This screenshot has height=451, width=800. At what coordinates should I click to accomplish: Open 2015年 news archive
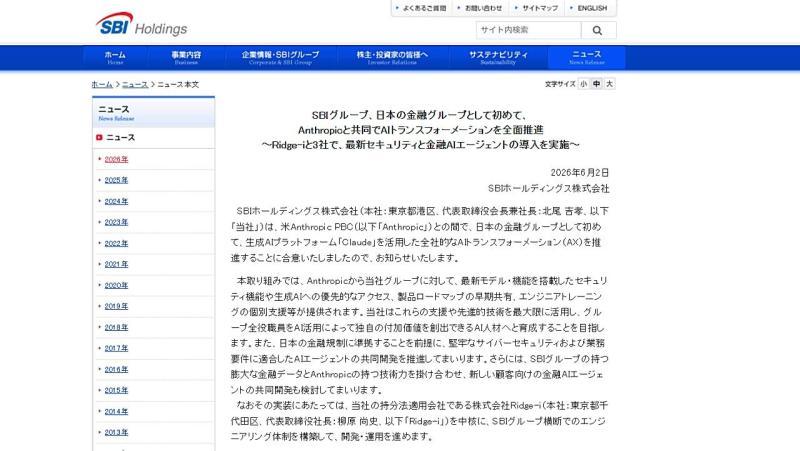pos(116,391)
